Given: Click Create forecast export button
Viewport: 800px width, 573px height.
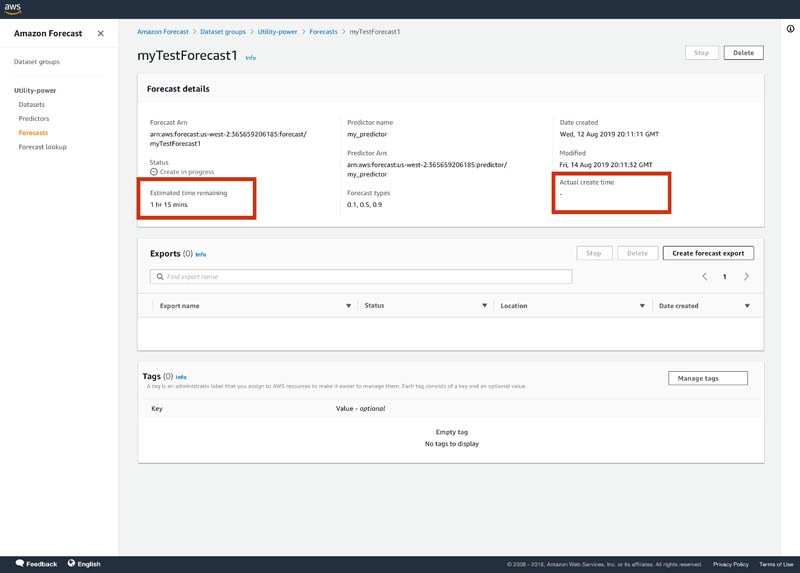Looking at the screenshot, I should point(708,253).
